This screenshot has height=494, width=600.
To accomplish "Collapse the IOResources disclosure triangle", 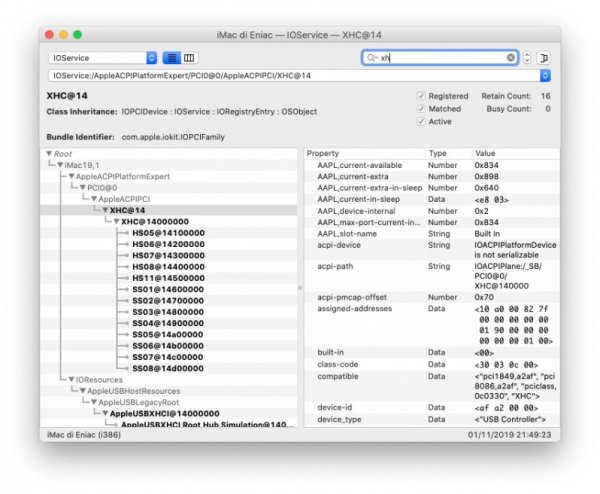I will click(x=70, y=379).
